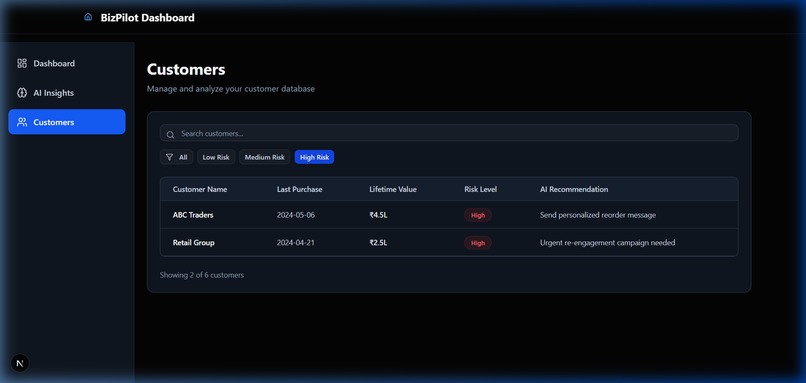The height and width of the screenshot is (383, 806).
Task: Select the ABC Traders customer name
Action: [x=193, y=215]
